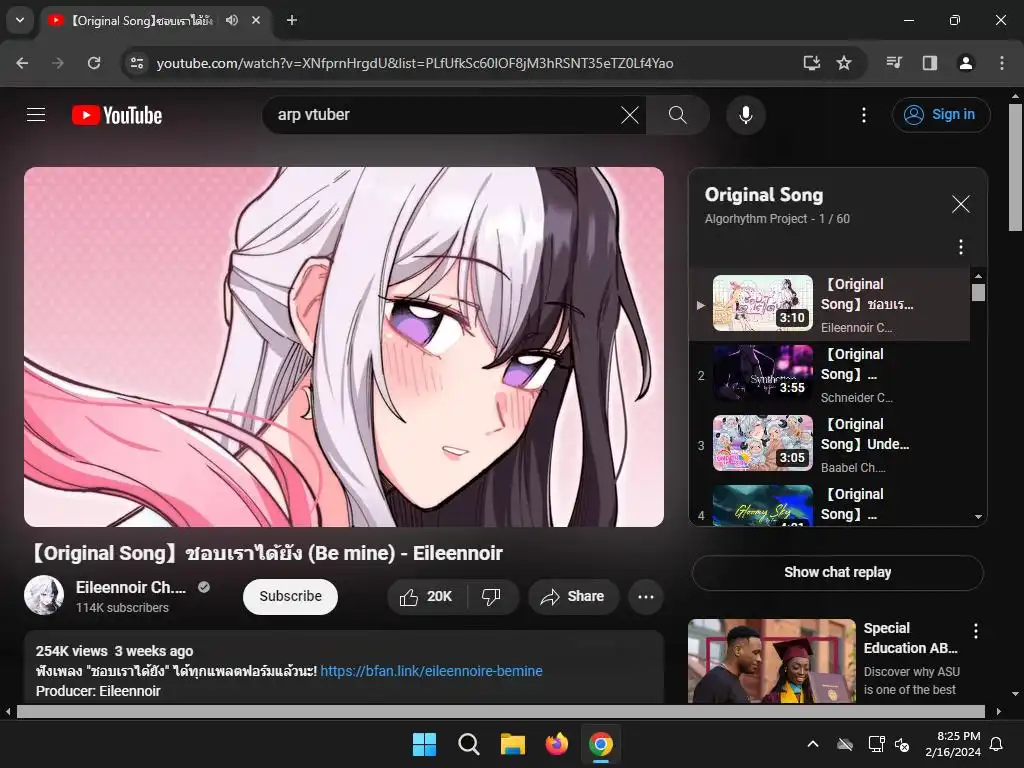1024x768 pixels.
Task: Play the Baabel Ch. playlist video
Action: point(829,445)
